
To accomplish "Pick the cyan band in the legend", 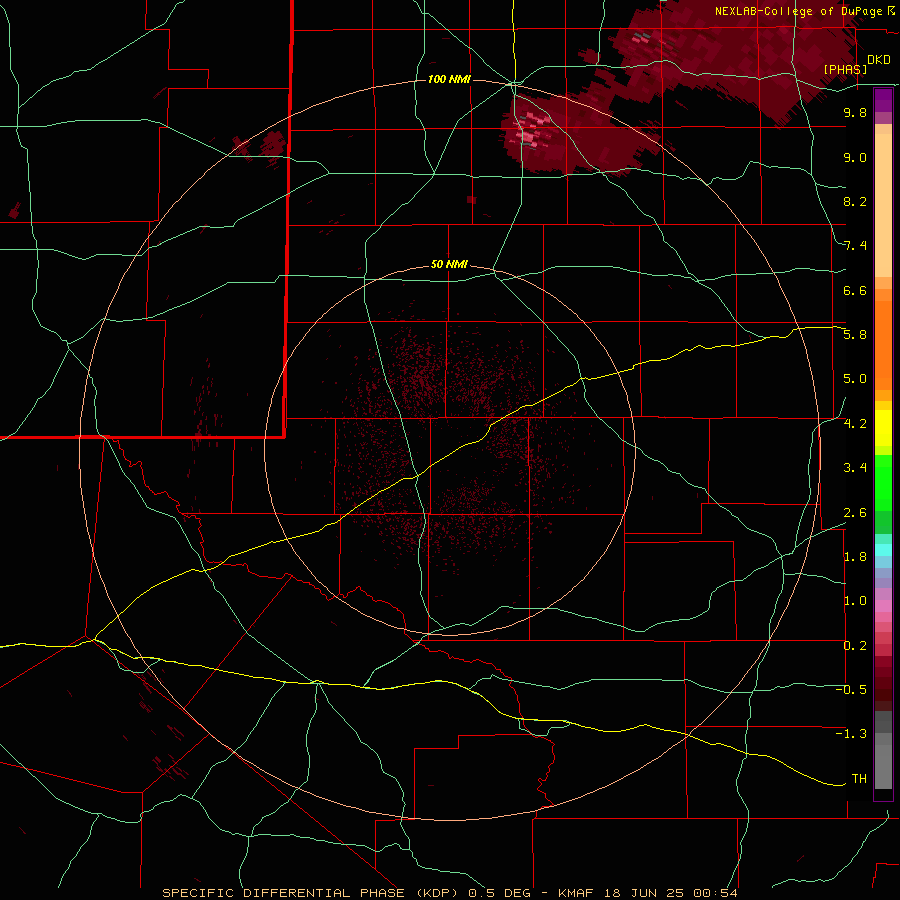I will [x=883, y=550].
